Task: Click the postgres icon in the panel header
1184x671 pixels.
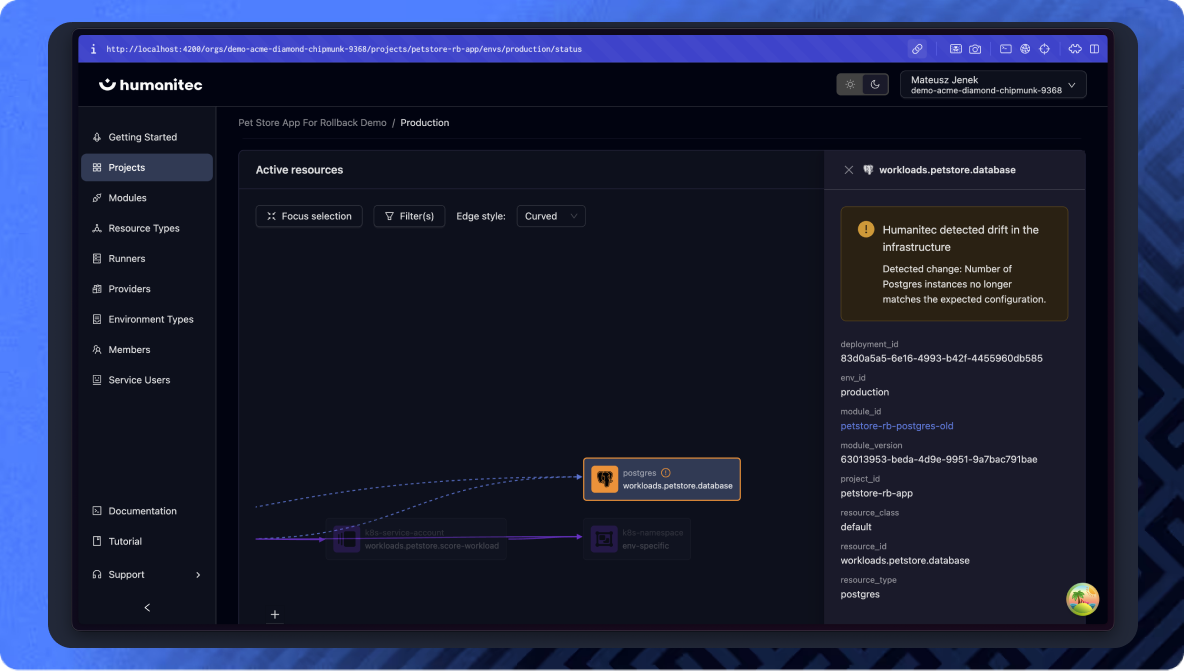Action: (868, 170)
